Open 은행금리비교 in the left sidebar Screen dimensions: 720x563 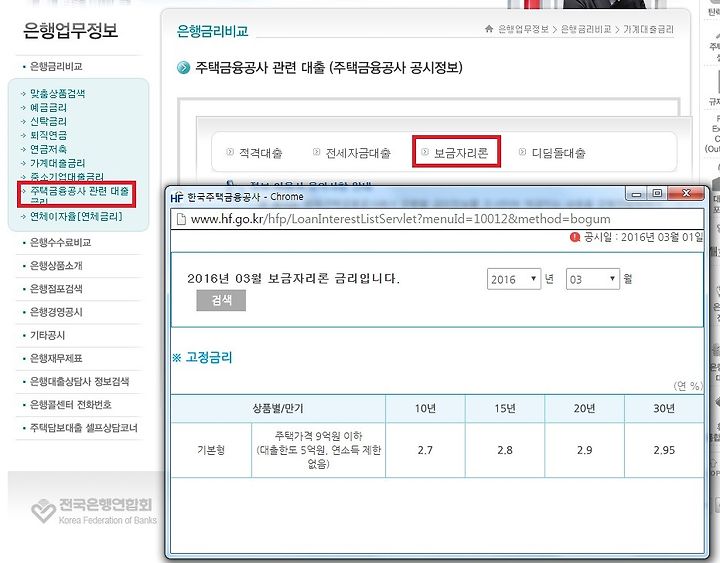coord(56,67)
